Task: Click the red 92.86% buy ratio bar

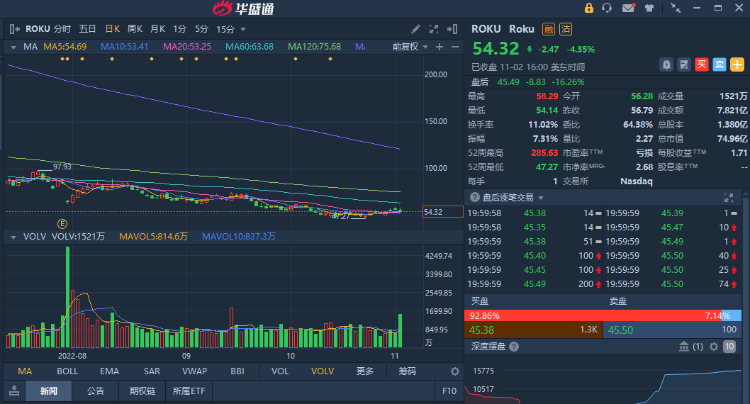Action: (x=592, y=316)
